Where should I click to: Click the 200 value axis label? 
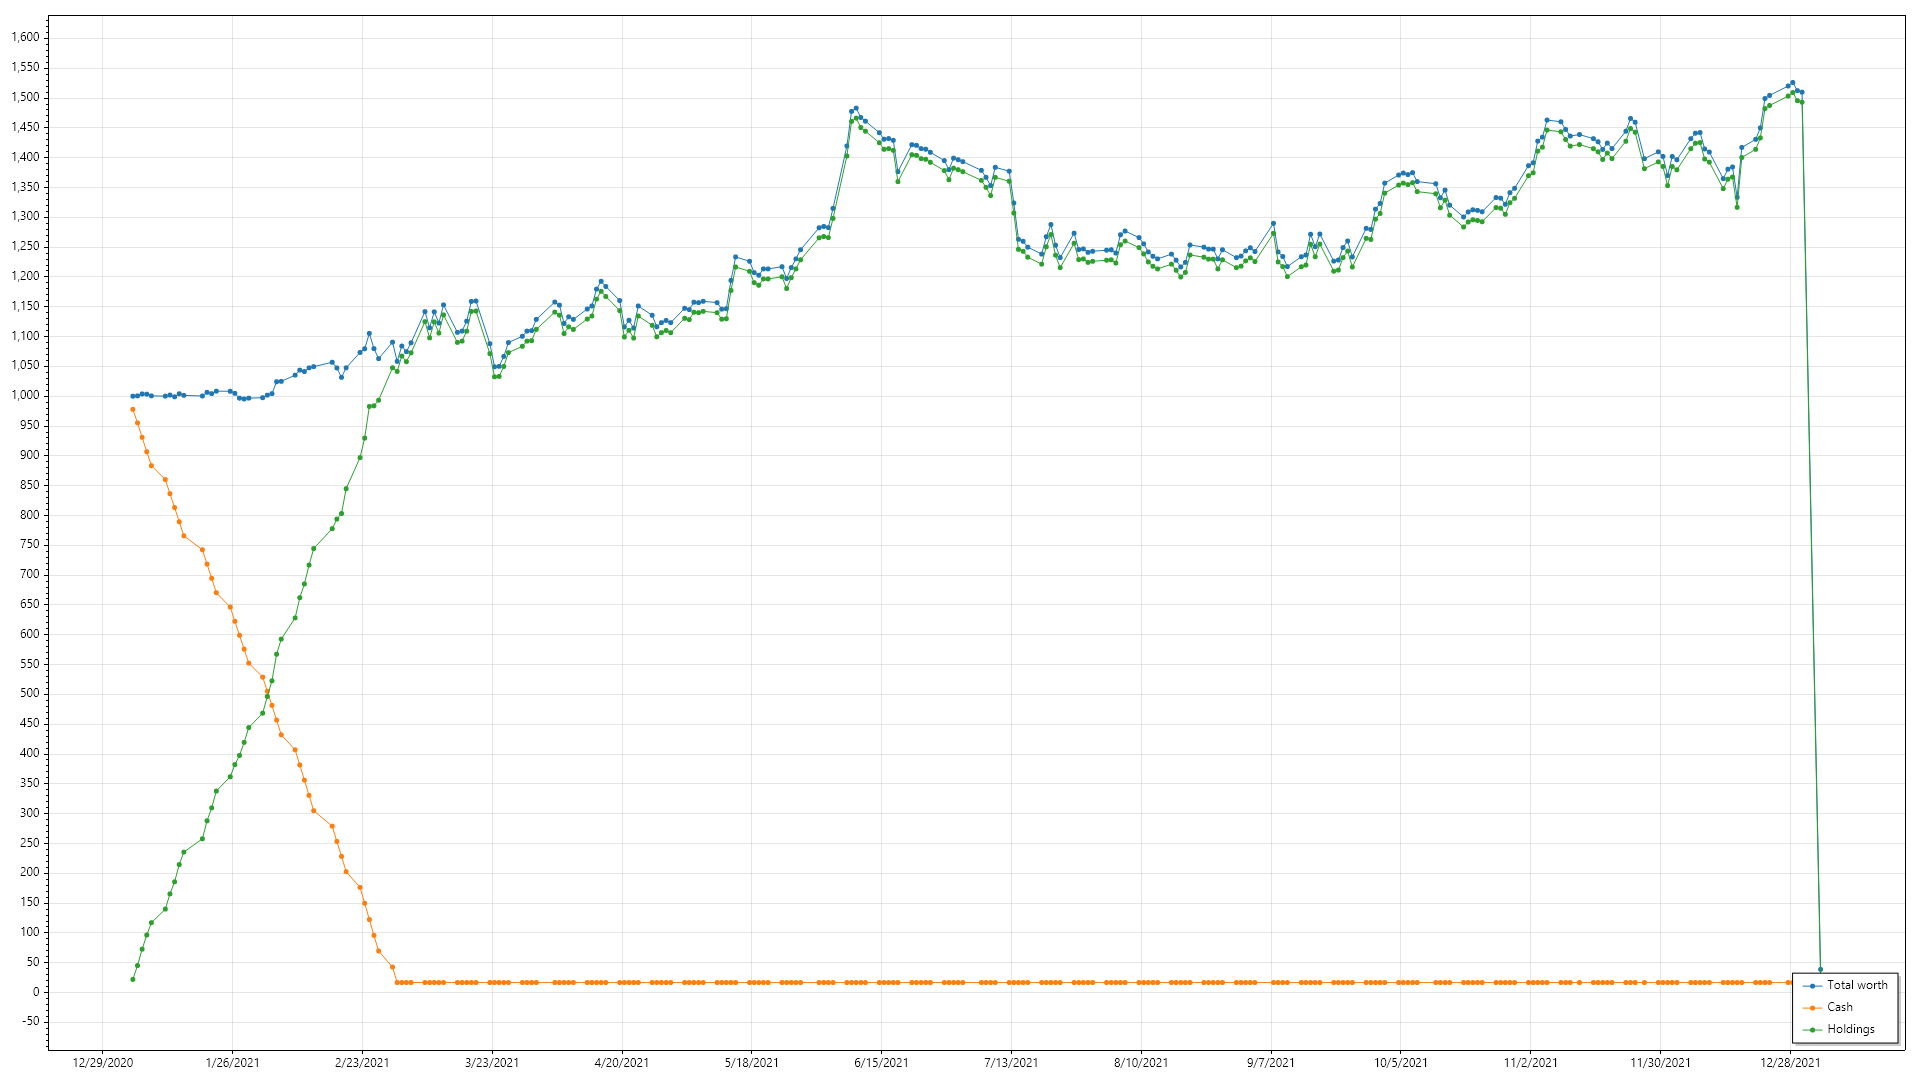coord(30,872)
